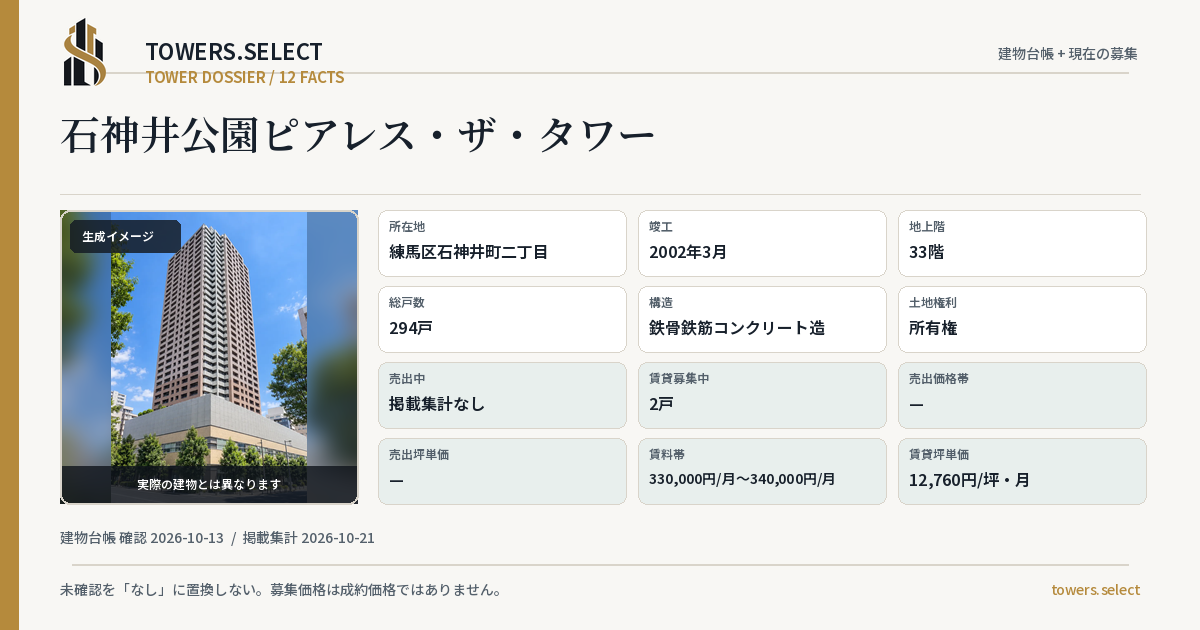Select the 売出中 card showing 掲載集計なし
This screenshot has height=630, width=1200.
[x=502, y=395]
